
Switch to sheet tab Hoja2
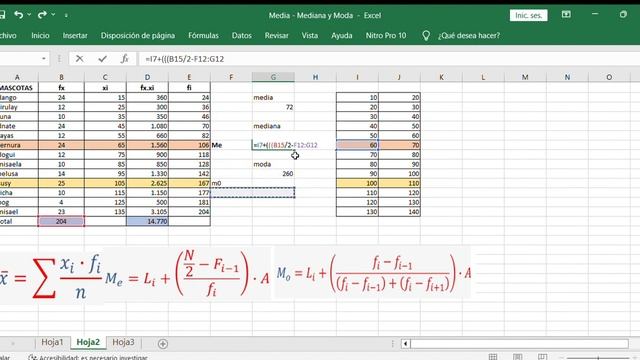pos(88,342)
